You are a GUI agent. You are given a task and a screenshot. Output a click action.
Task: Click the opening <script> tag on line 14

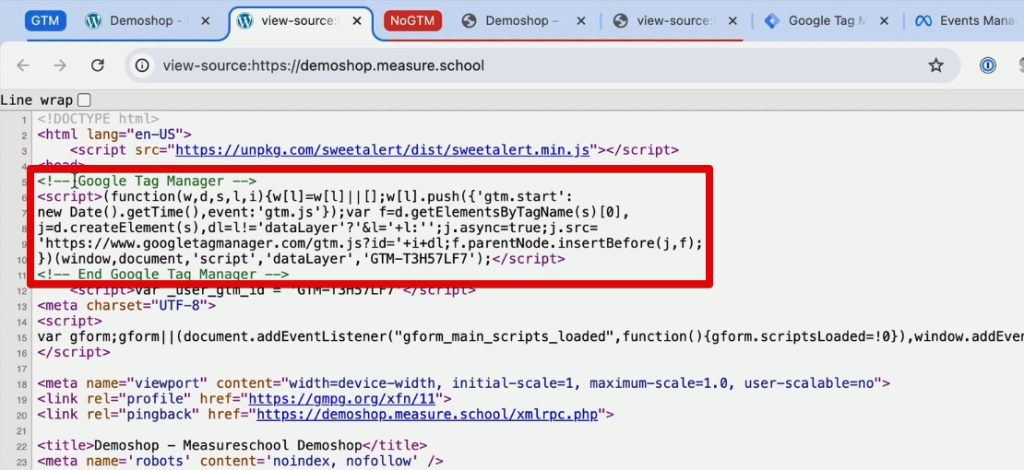point(70,321)
